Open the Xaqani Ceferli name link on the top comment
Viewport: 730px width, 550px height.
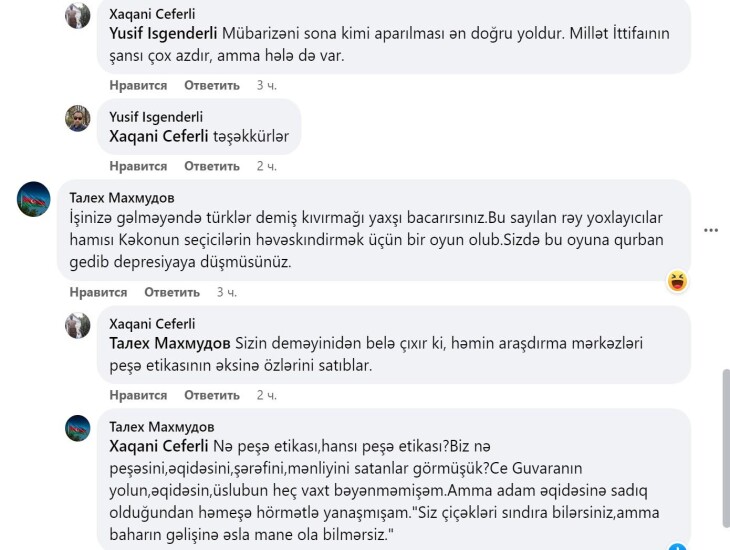[152, 14]
